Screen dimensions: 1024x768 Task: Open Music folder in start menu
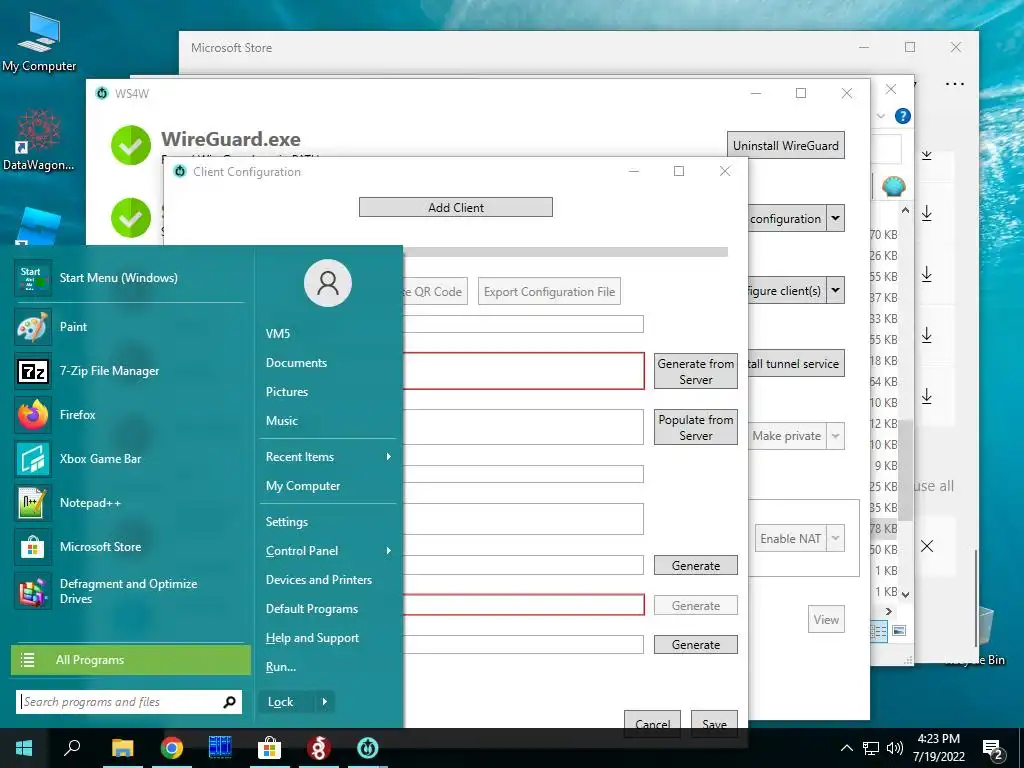point(281,421)
